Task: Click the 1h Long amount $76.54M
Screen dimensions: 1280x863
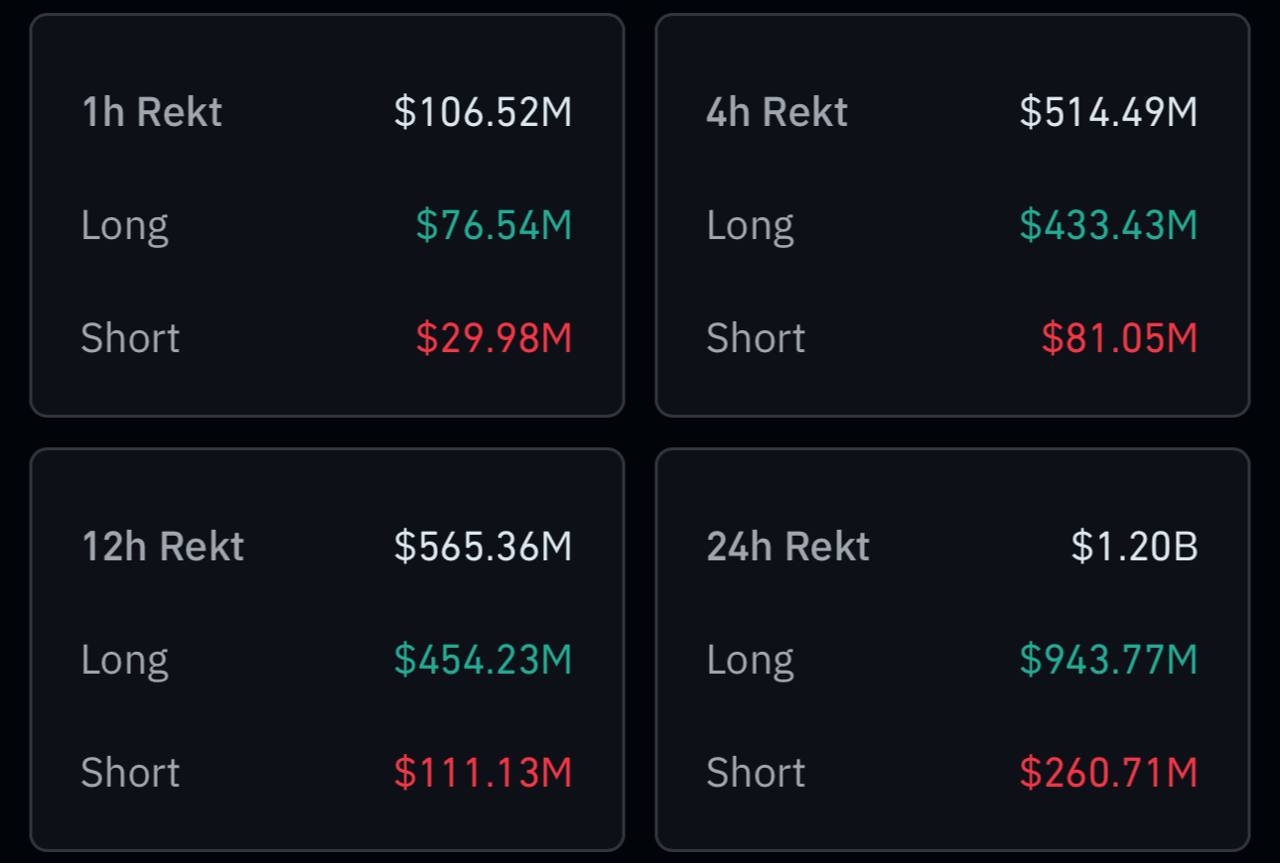Action: pos(494,225)
